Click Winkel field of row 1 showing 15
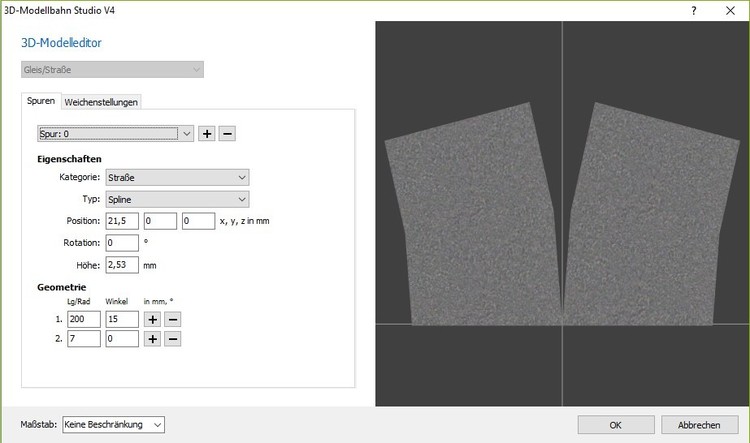 pyautogui.click(x=122, y=319)
